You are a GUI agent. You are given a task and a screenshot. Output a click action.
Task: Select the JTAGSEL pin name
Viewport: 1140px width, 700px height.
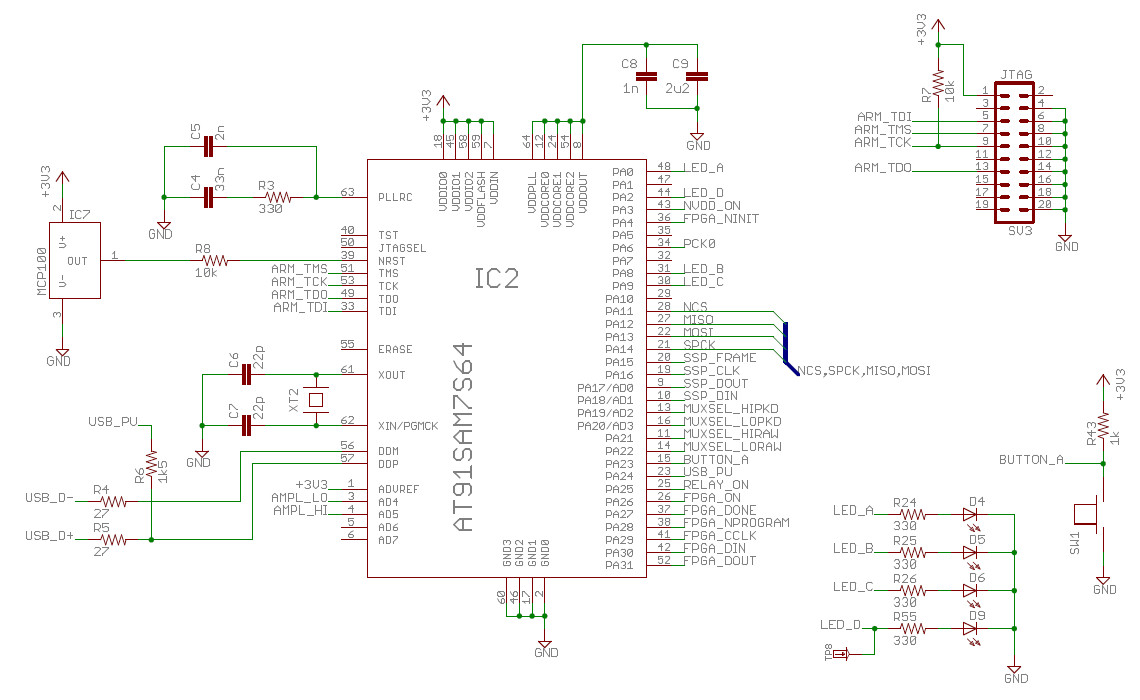(x=402, y=248)
